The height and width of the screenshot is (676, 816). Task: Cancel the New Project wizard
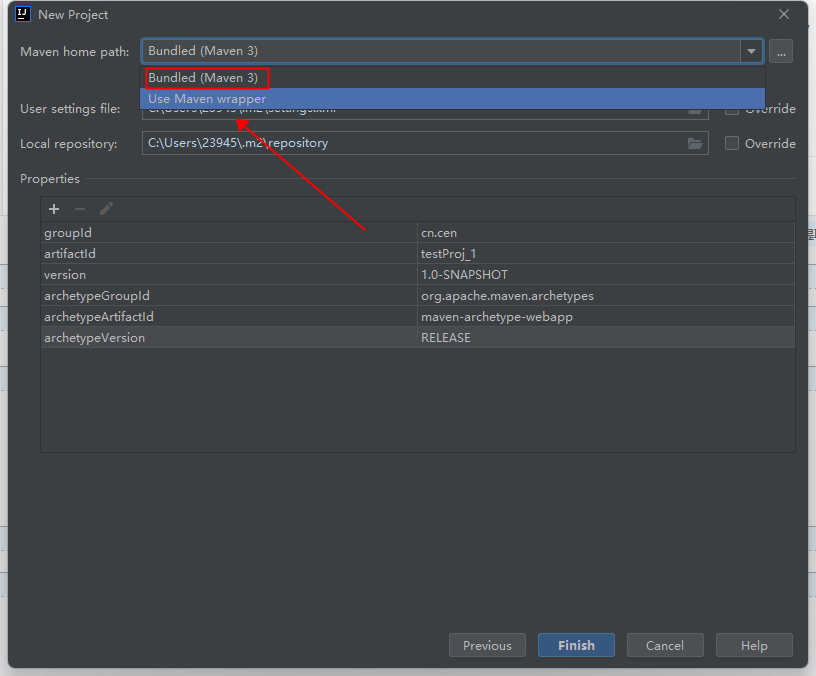[x=665, y=645]
